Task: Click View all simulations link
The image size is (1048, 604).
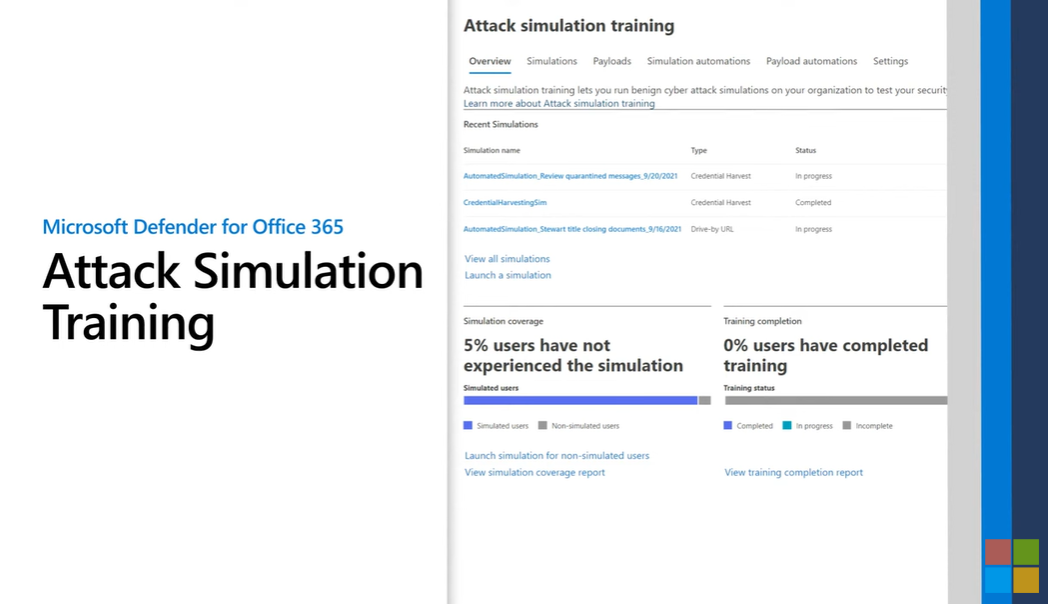Action: pyautogui.click(x=507, y=259)
